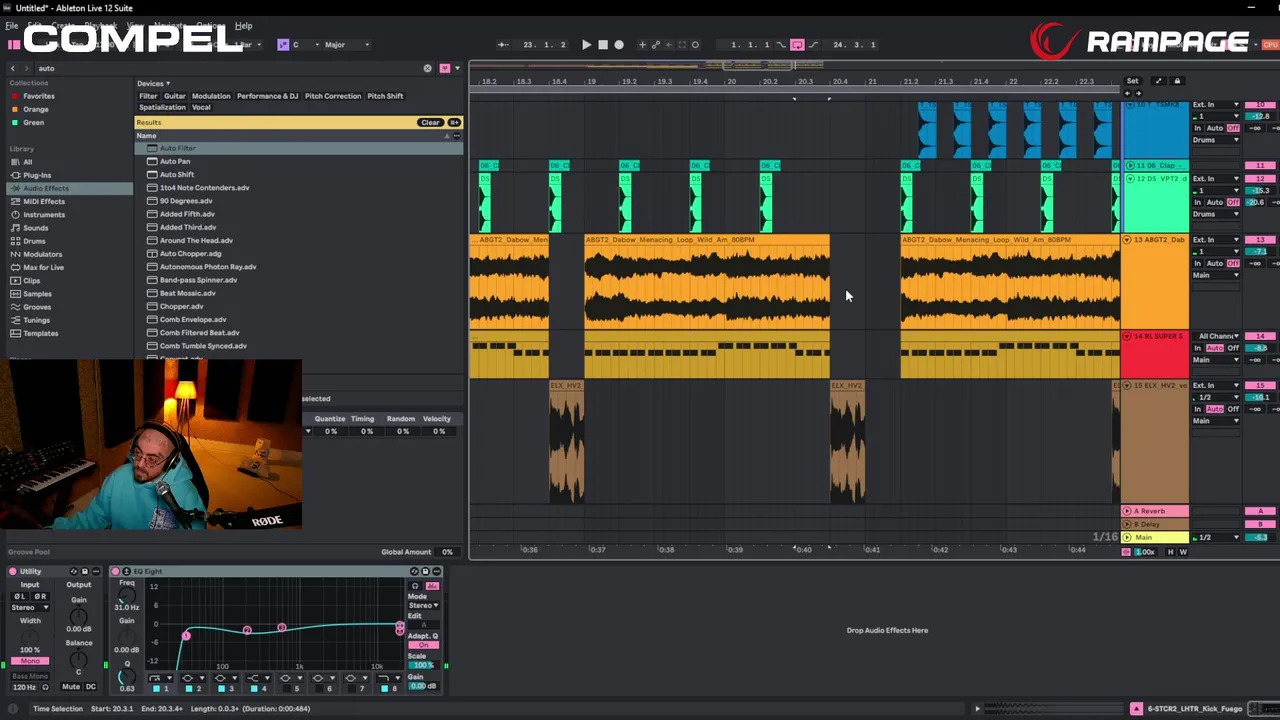Image resolution: width=1280 pixels, height=720 pixels.
Task: Toggle Follow playback button in transport
Action: [x=503, y=45]
